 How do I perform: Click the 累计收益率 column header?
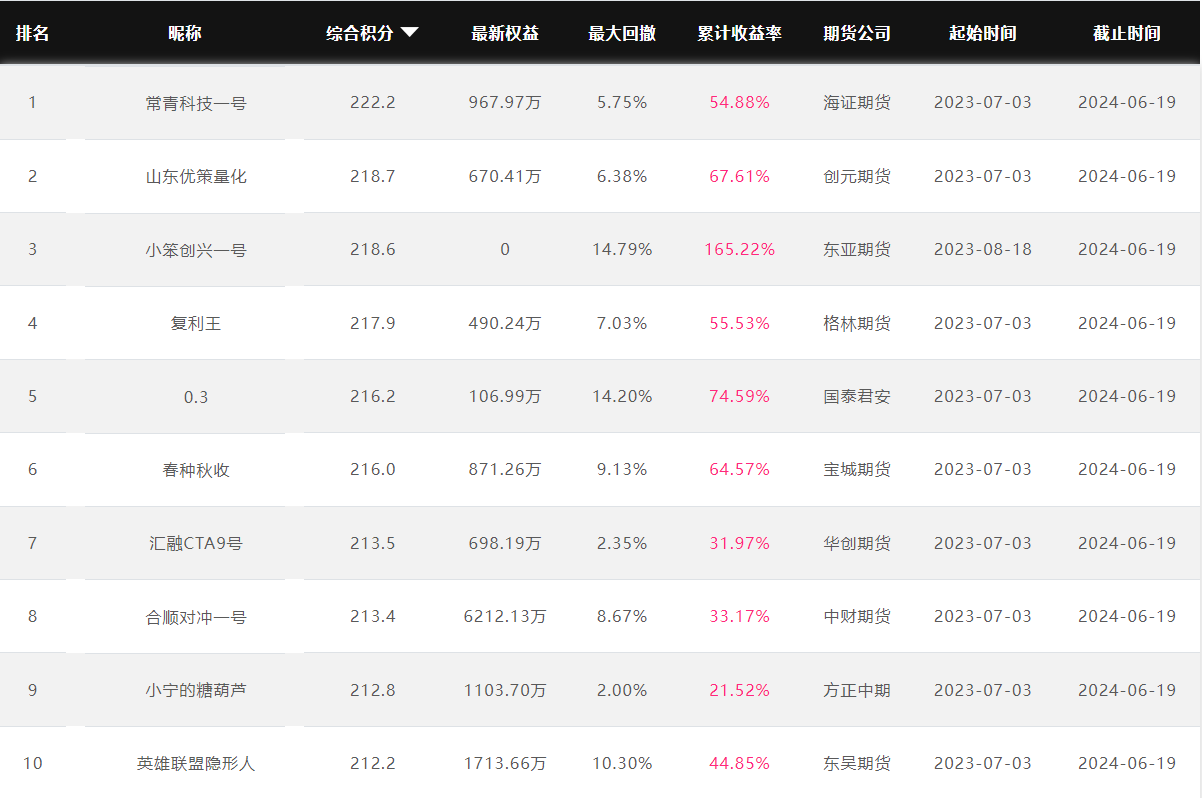740,33
